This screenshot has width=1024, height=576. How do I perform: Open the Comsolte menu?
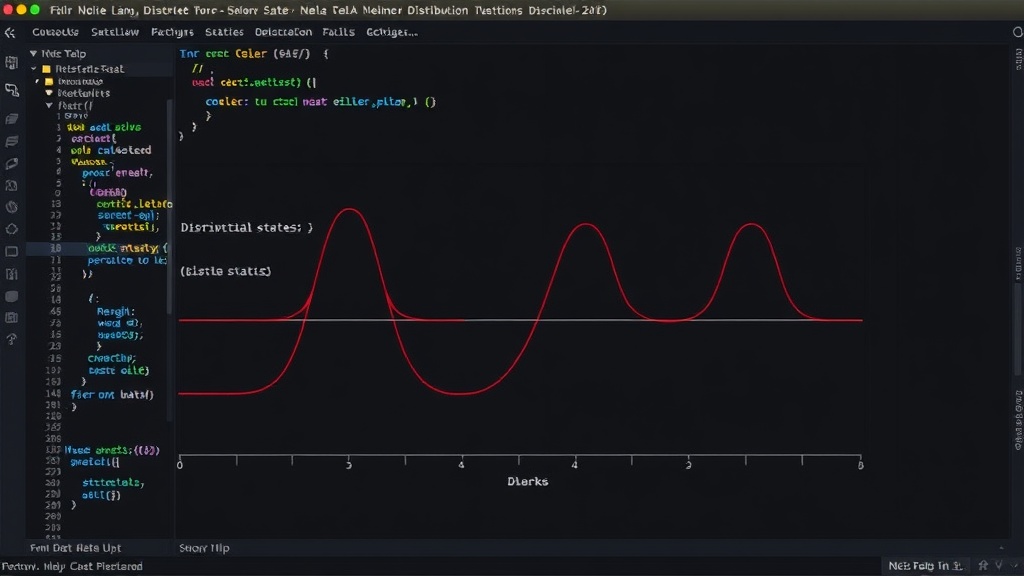(x=56, y=32)
